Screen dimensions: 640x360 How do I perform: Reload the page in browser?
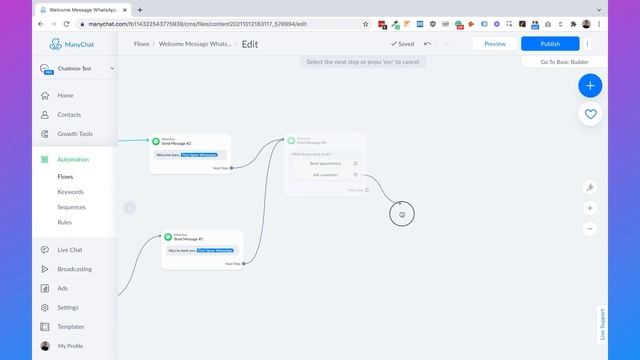pyautogui.click(x=67, y=24)
